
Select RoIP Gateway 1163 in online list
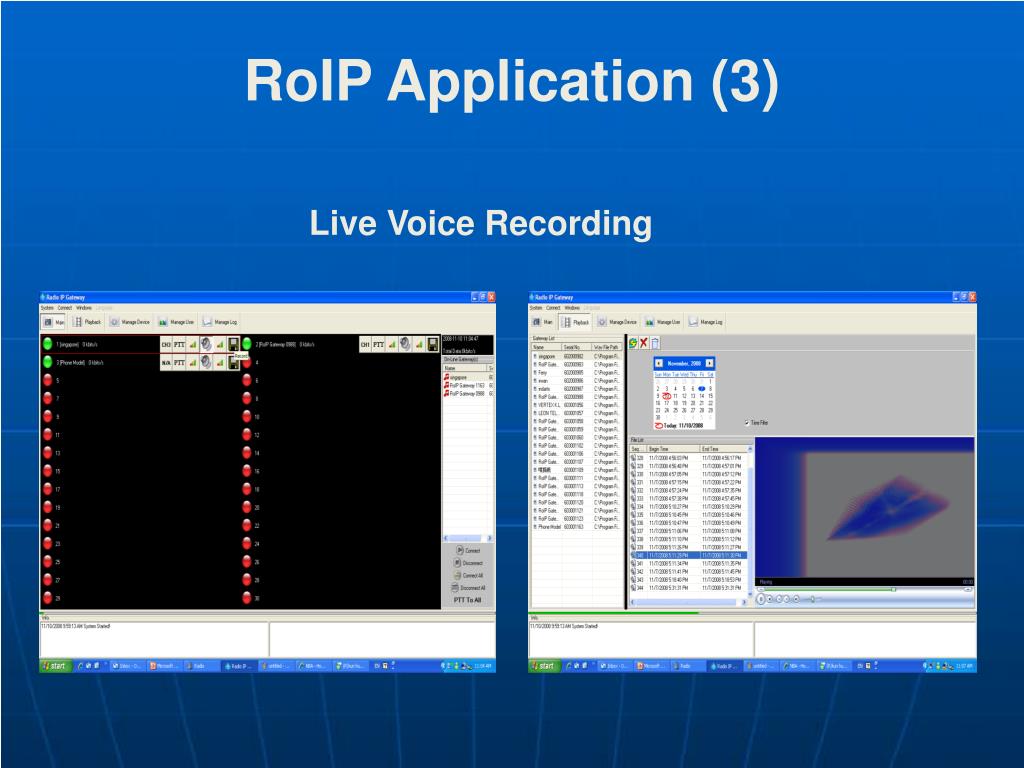(x=468, y=385)
